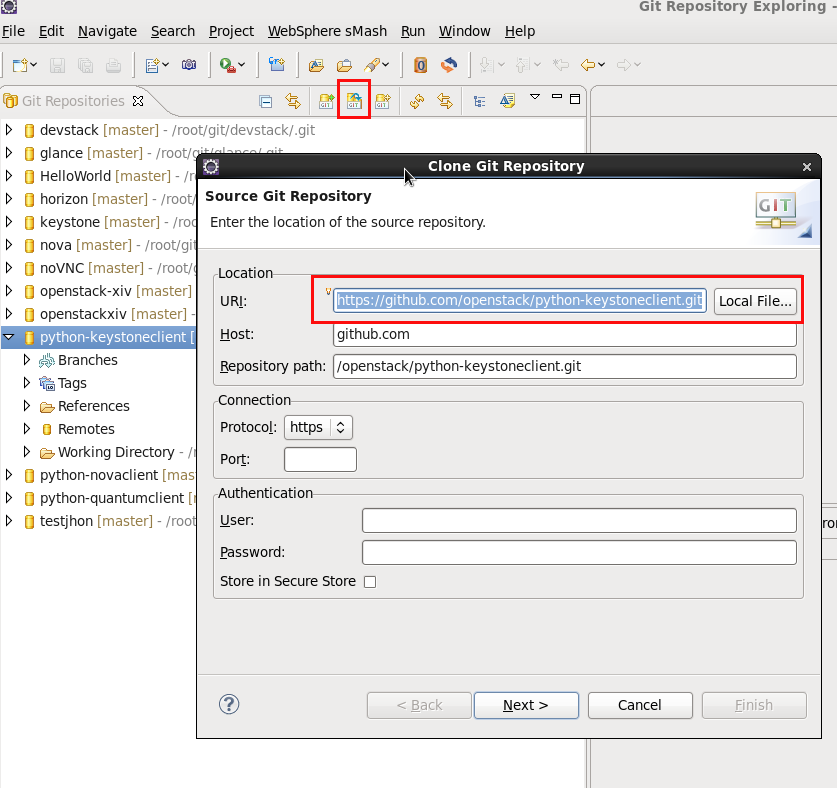
Task: Click the Add existing local Git repository icon
Action: [x=326, y=101]
